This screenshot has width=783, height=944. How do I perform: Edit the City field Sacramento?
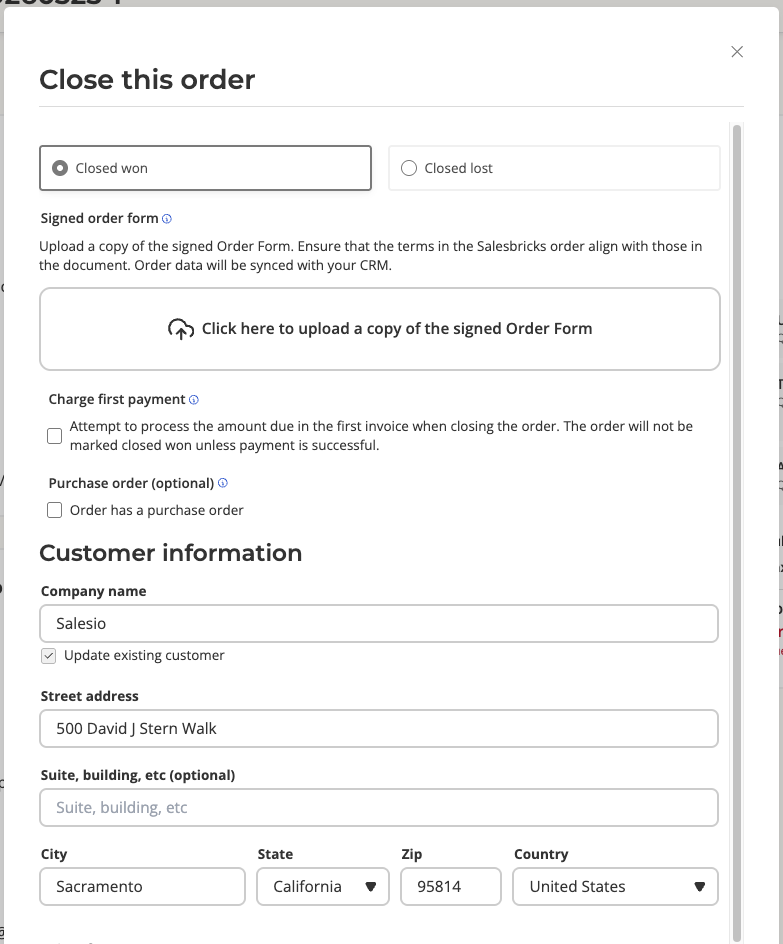[143, 886]
